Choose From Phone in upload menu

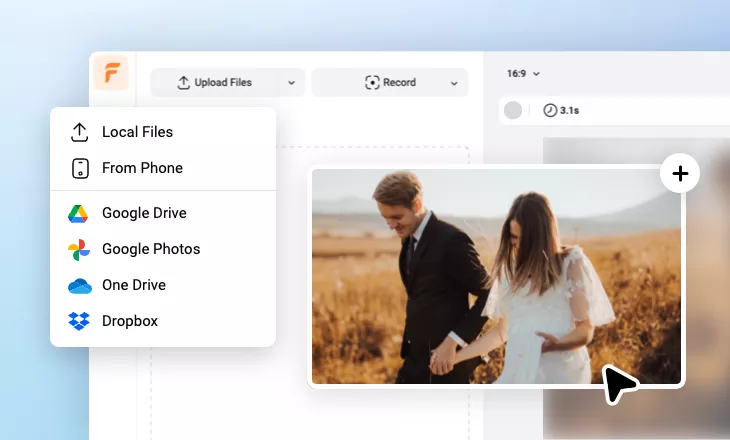[x=163, y=168]
